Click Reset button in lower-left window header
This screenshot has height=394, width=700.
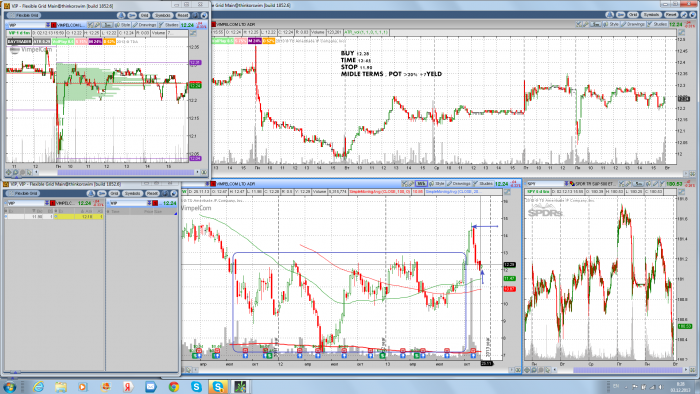[152, 193]
